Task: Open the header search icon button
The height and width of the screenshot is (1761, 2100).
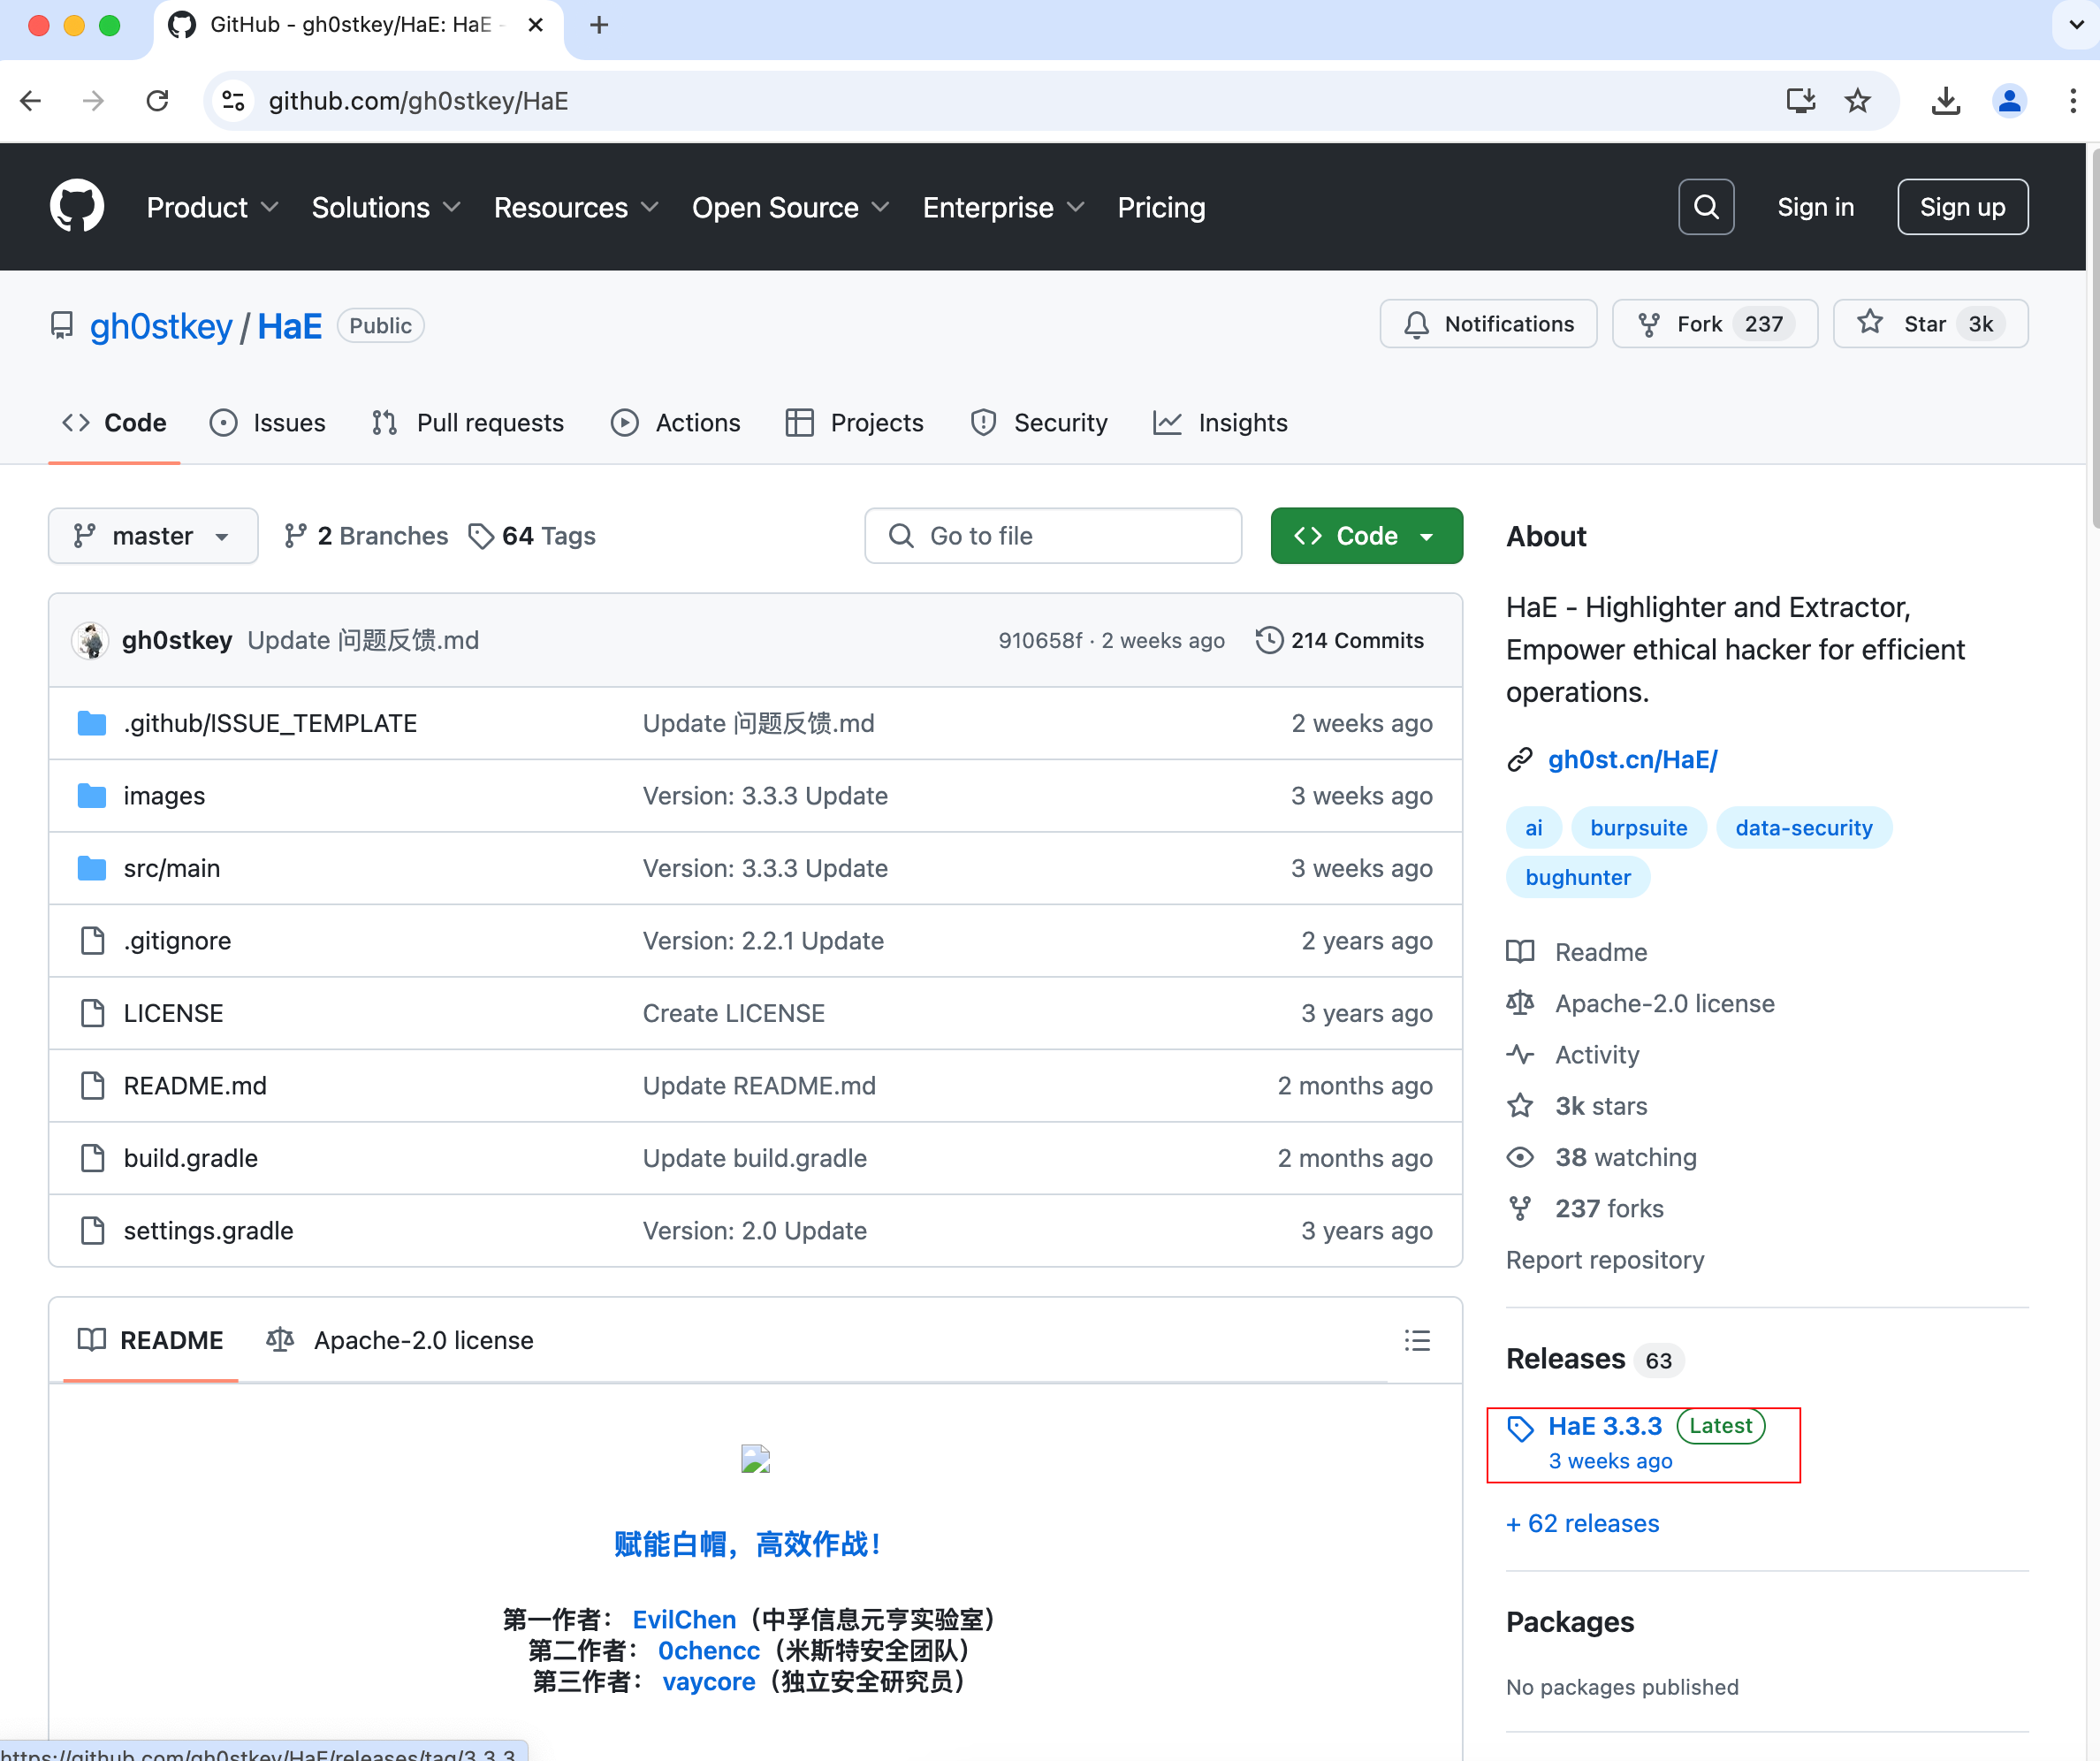Action: coord(1705,207)
